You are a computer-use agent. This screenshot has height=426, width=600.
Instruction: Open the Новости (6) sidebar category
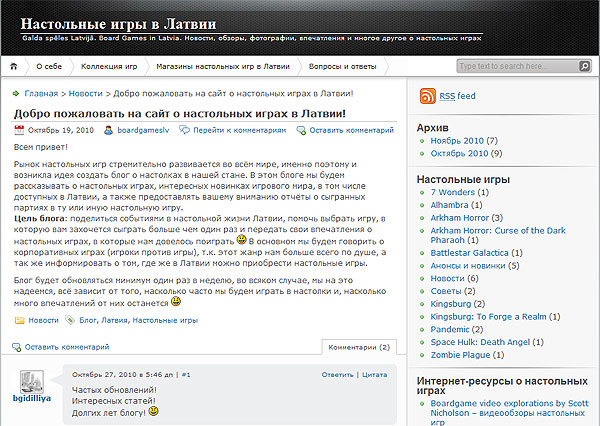click(x=447, y=278)
